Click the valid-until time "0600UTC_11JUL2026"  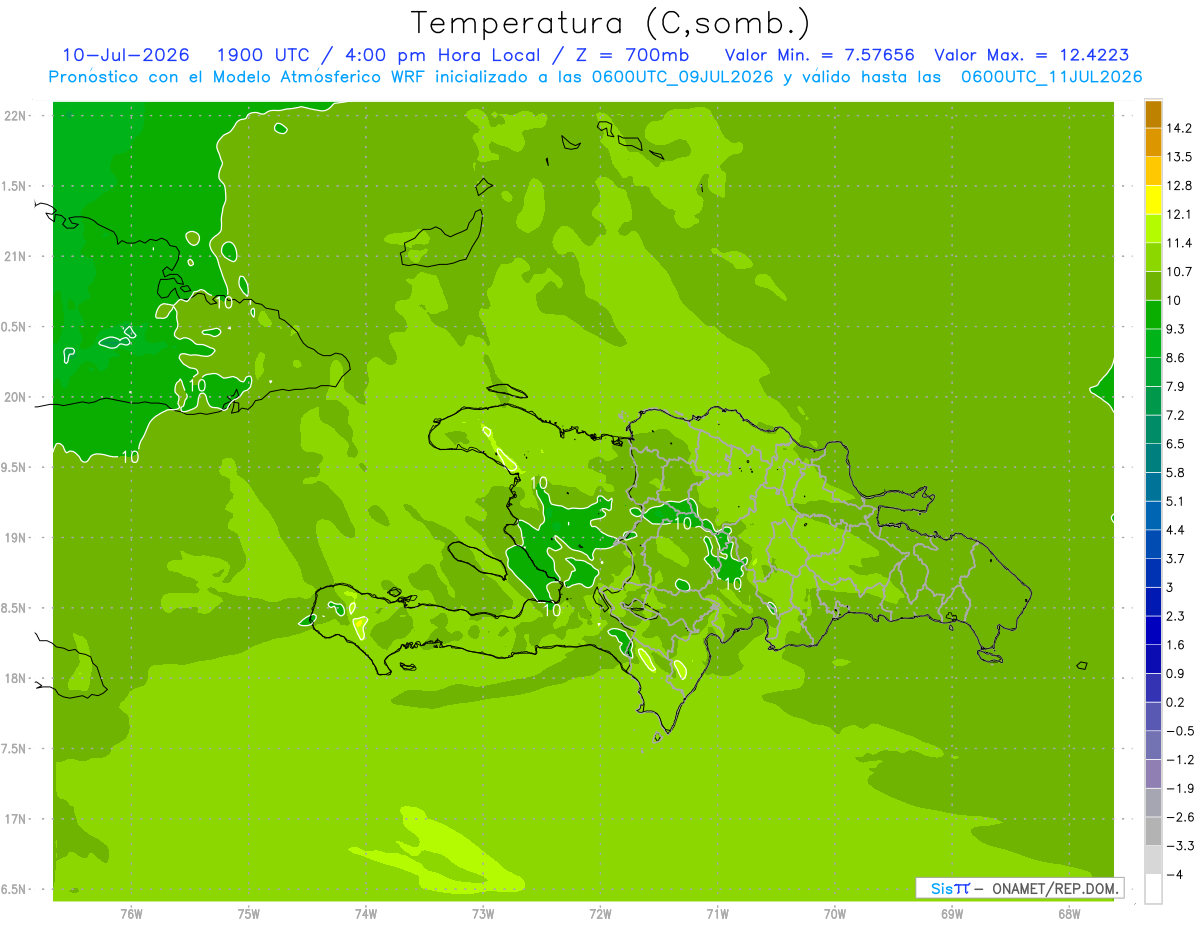pyautogui.click(x=1051, y=77)
